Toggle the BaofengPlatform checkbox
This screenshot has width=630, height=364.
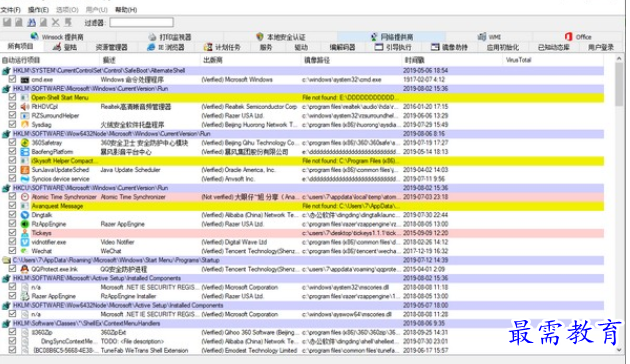pos(12,151)
